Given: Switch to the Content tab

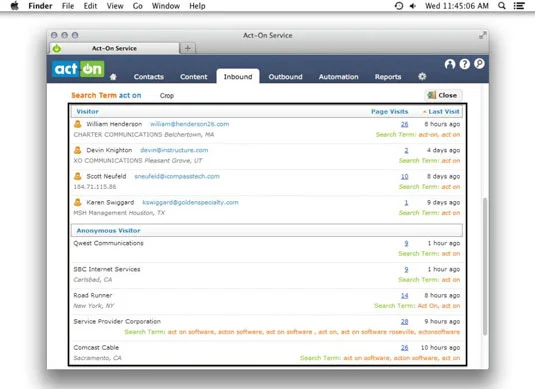Looking at the screenshot, I should coord(194,77).
